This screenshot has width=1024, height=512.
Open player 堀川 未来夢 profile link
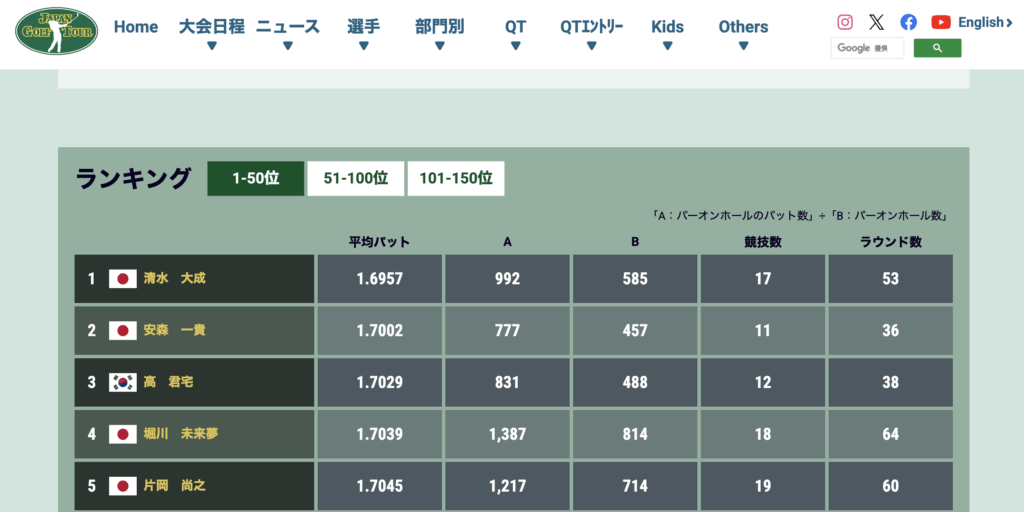[x=180, y=434]
